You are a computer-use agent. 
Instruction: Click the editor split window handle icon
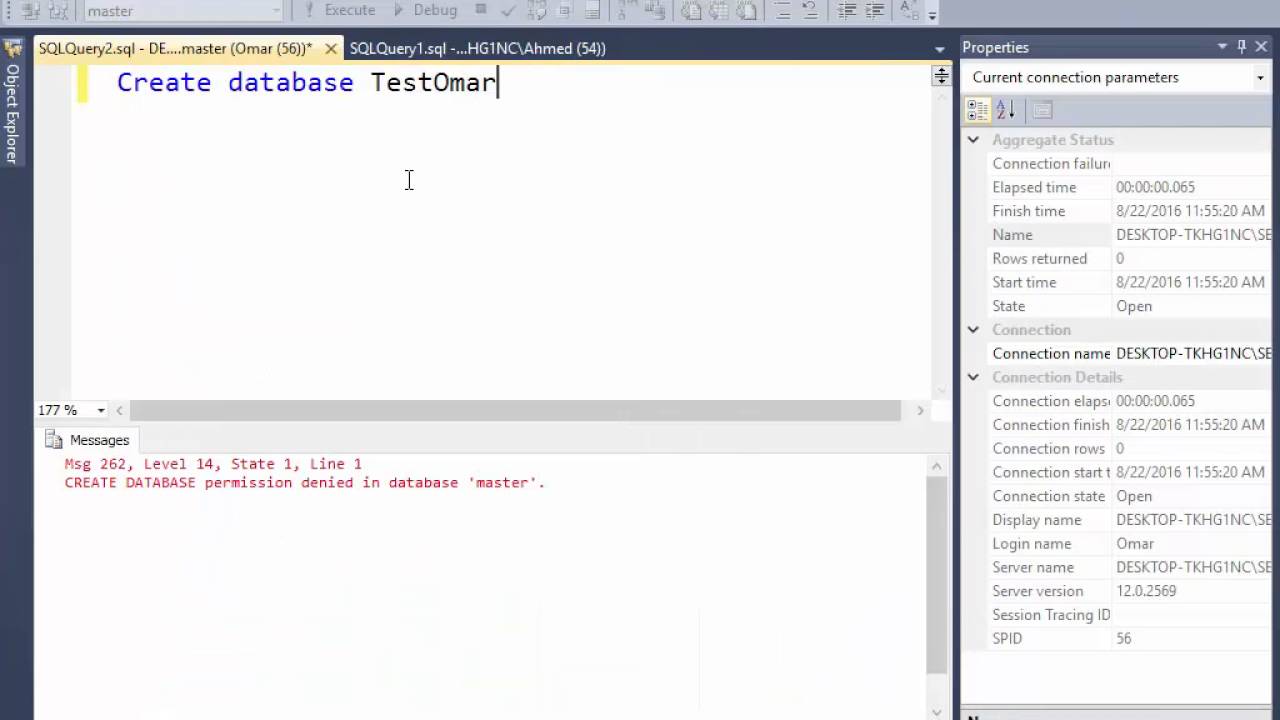coord(941,76)
